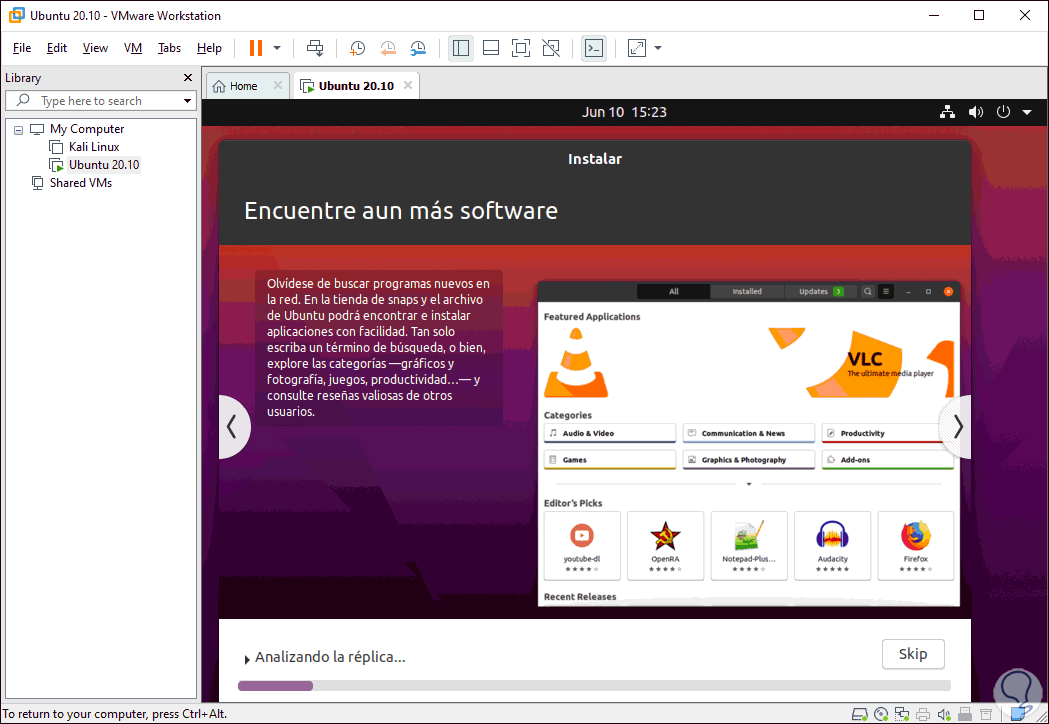Select My Computer in the library
1049x724 pixels.
pos(87,128)
